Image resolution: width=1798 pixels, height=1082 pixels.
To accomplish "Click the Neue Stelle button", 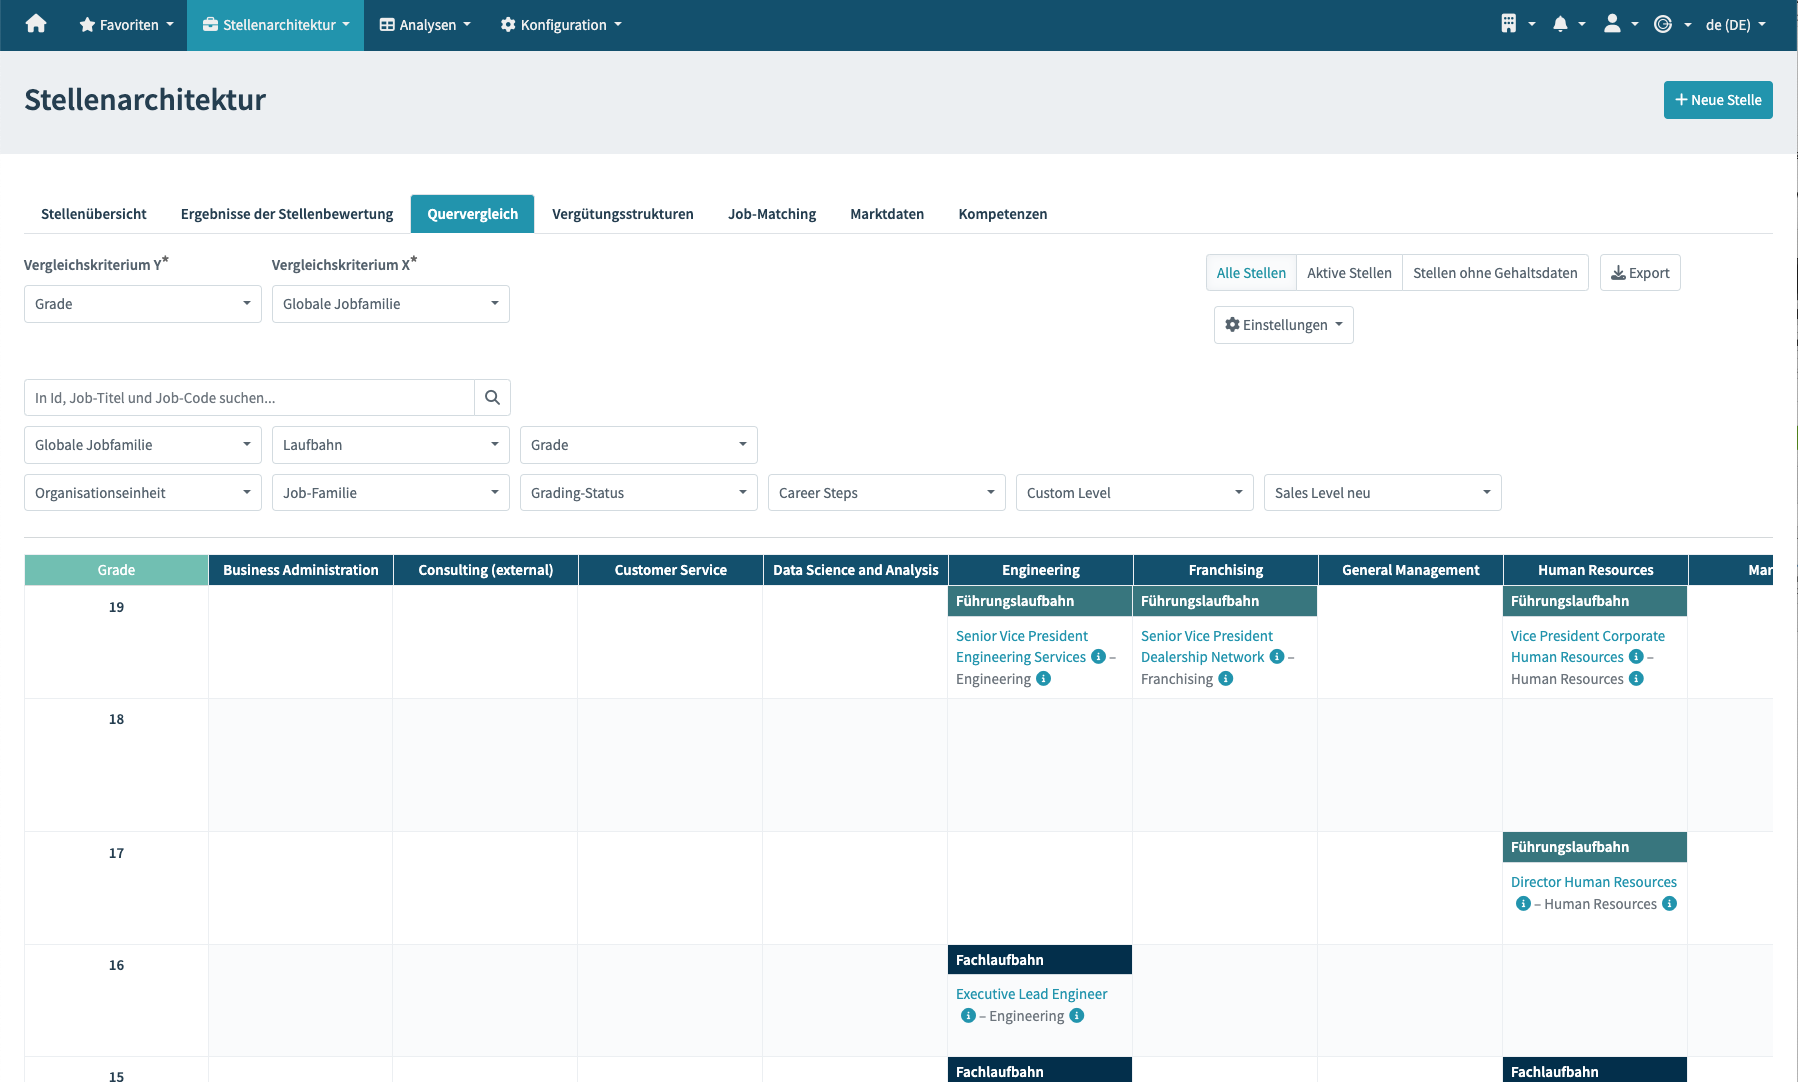I will 1718,100.
